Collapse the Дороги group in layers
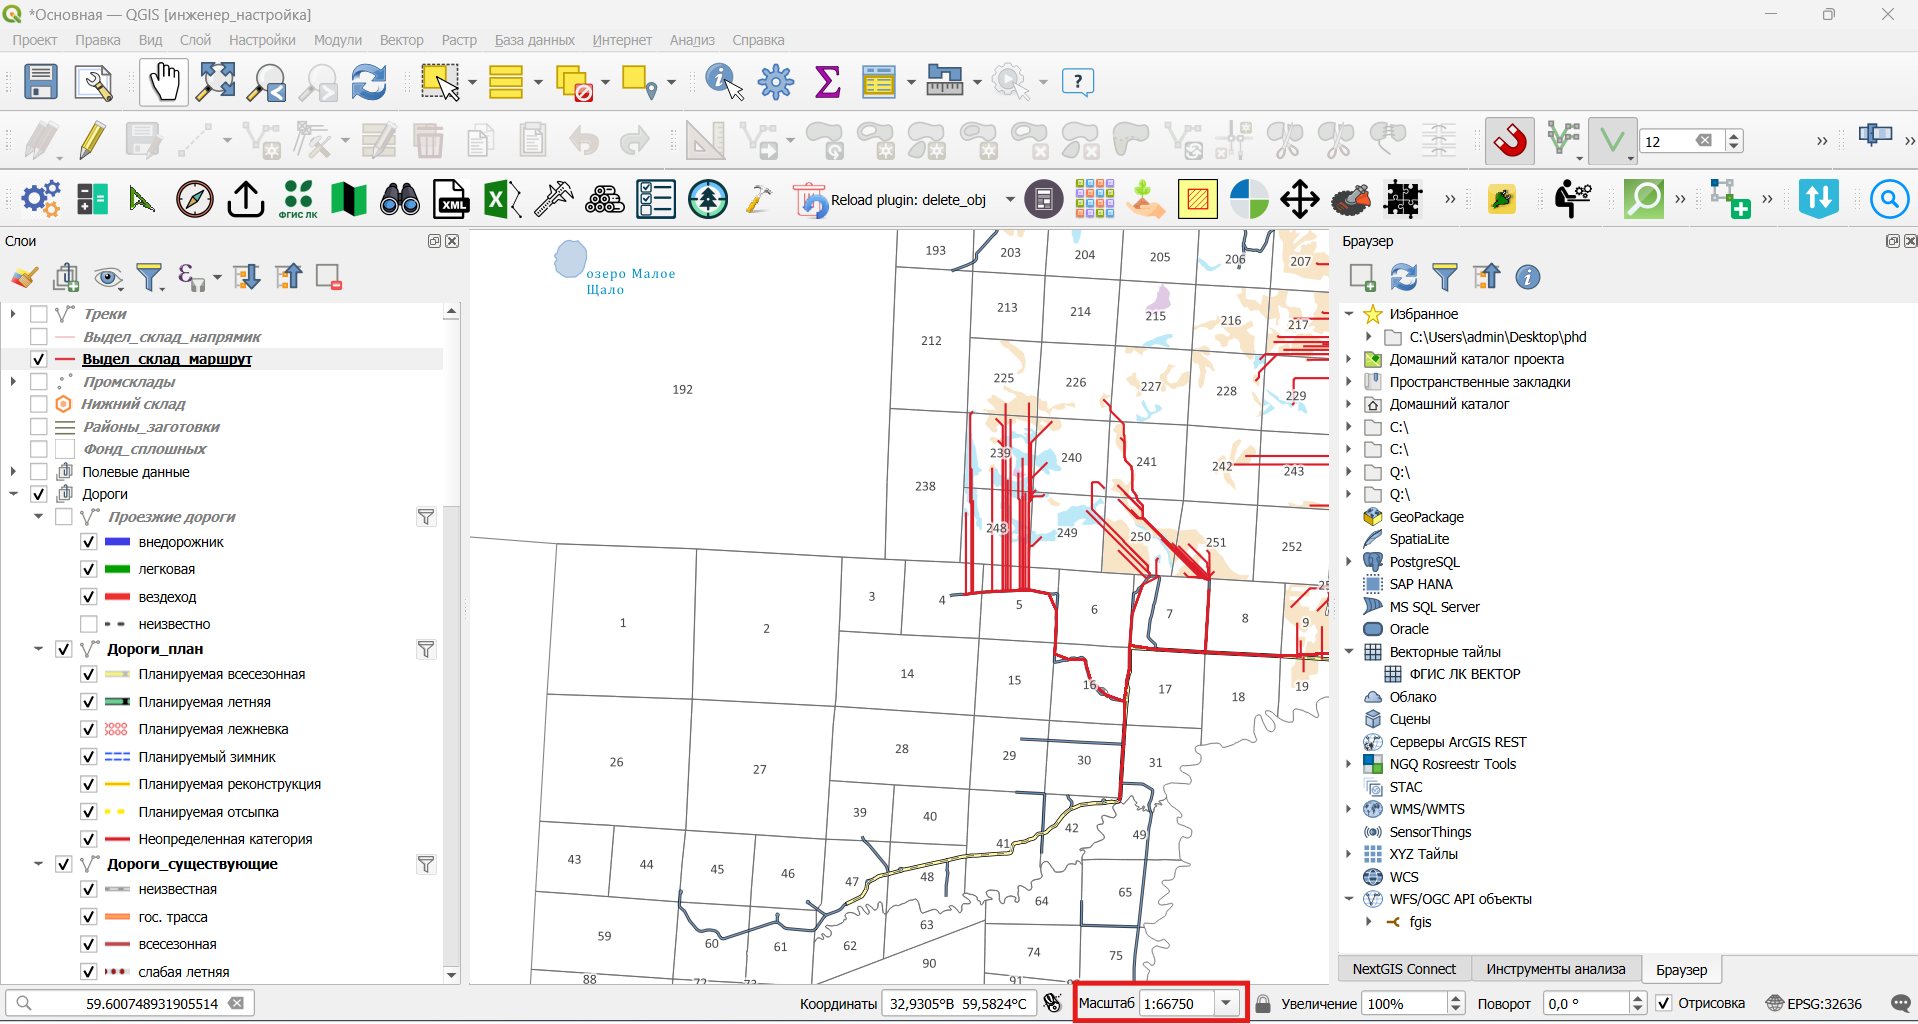Image resolution: width=1918 pixels, height=1024 pixels. point(14,494)
